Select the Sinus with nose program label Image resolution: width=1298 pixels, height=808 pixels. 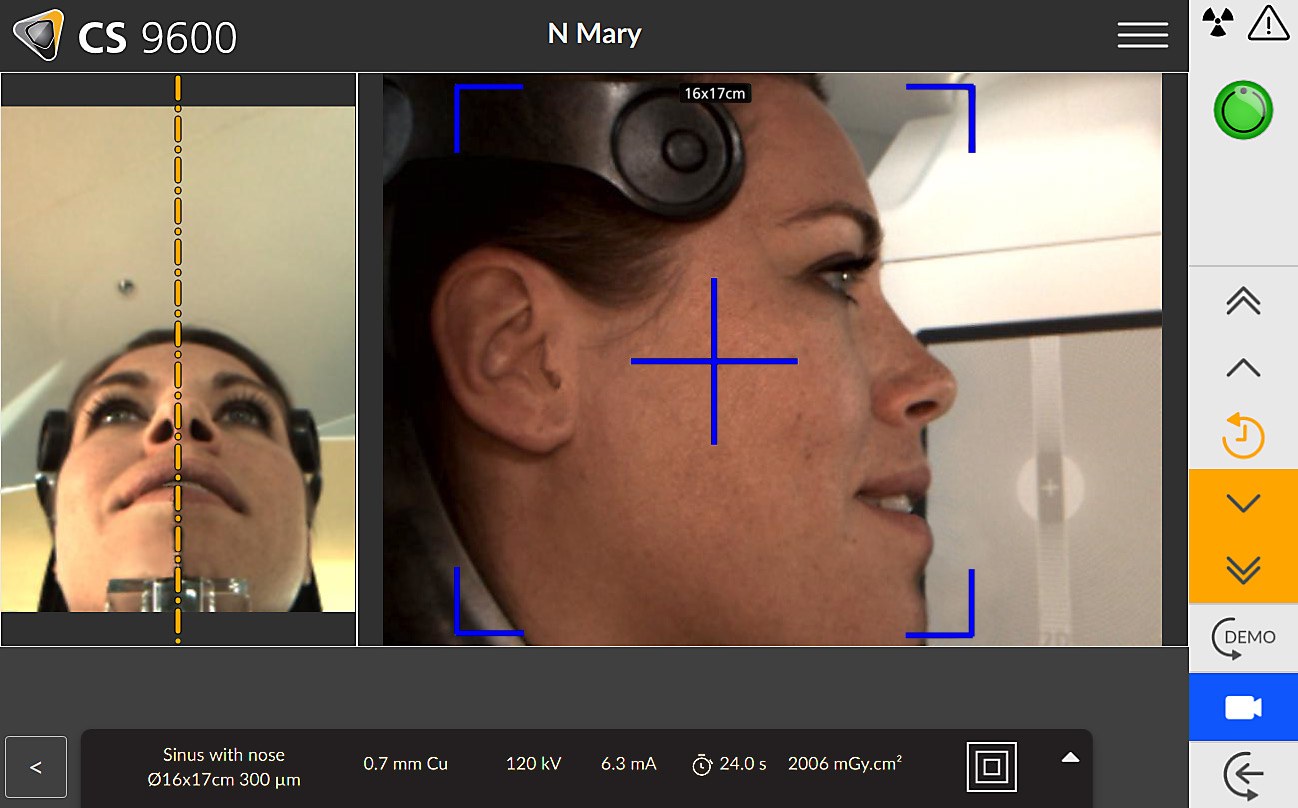(x=224, y=755)
